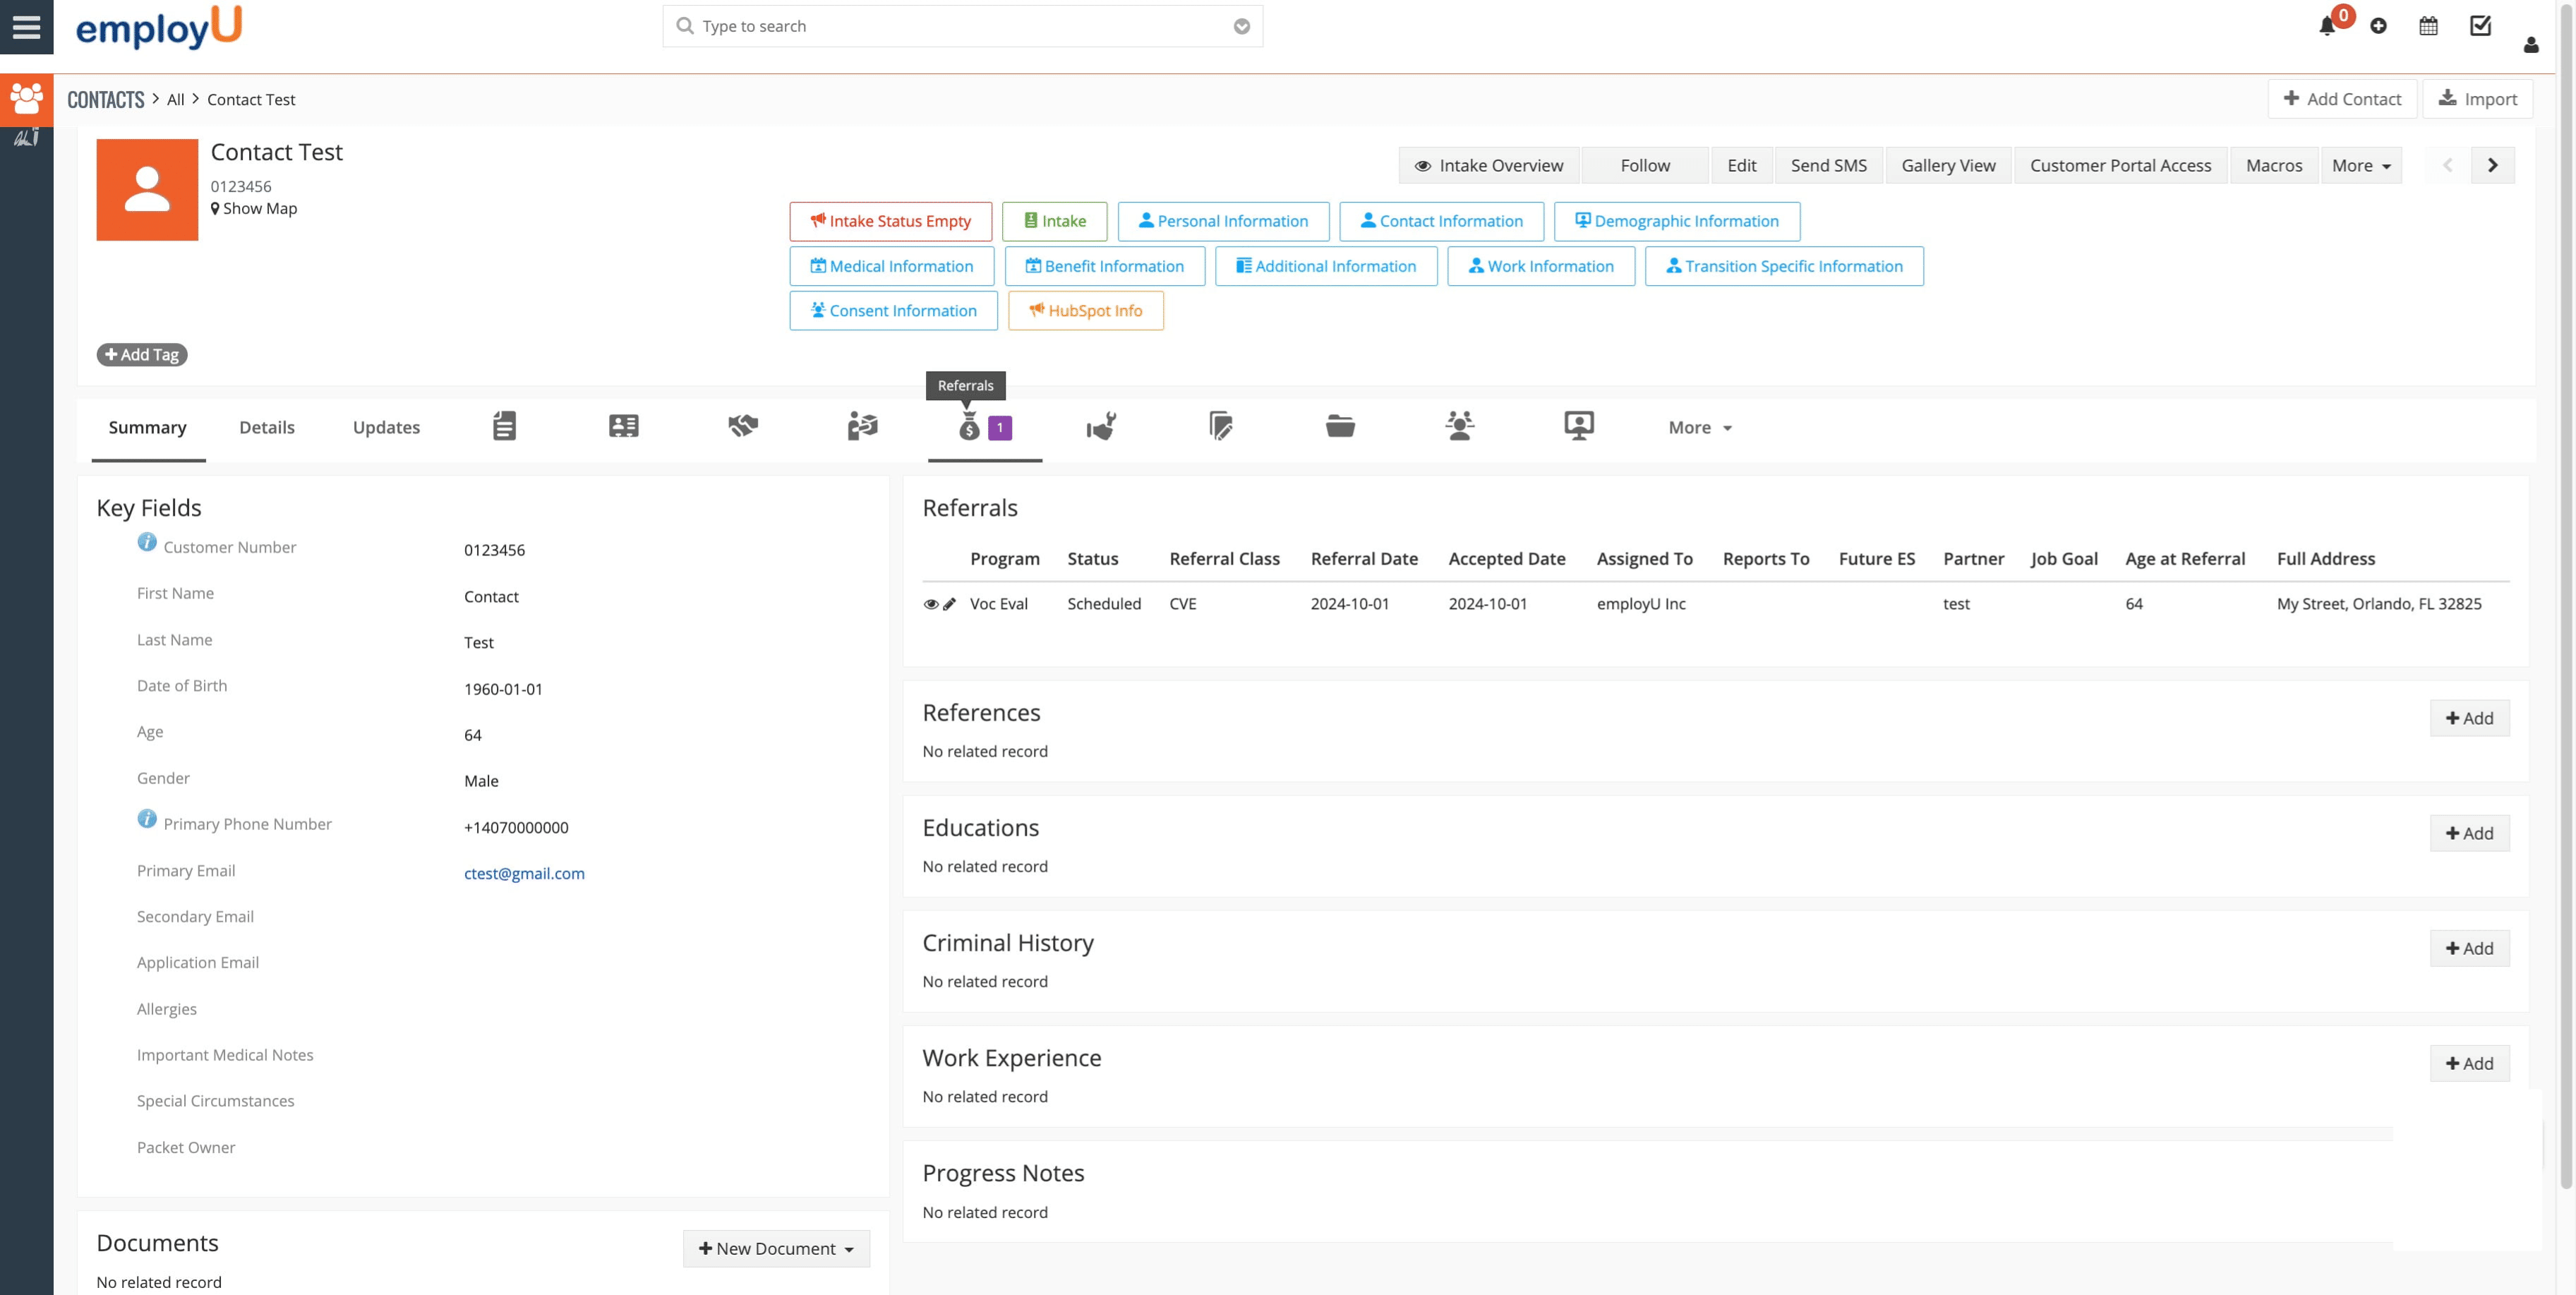Open the calendar icon in the top bar
This screenshot has width=2576, height=1295.
point(2428,26)
